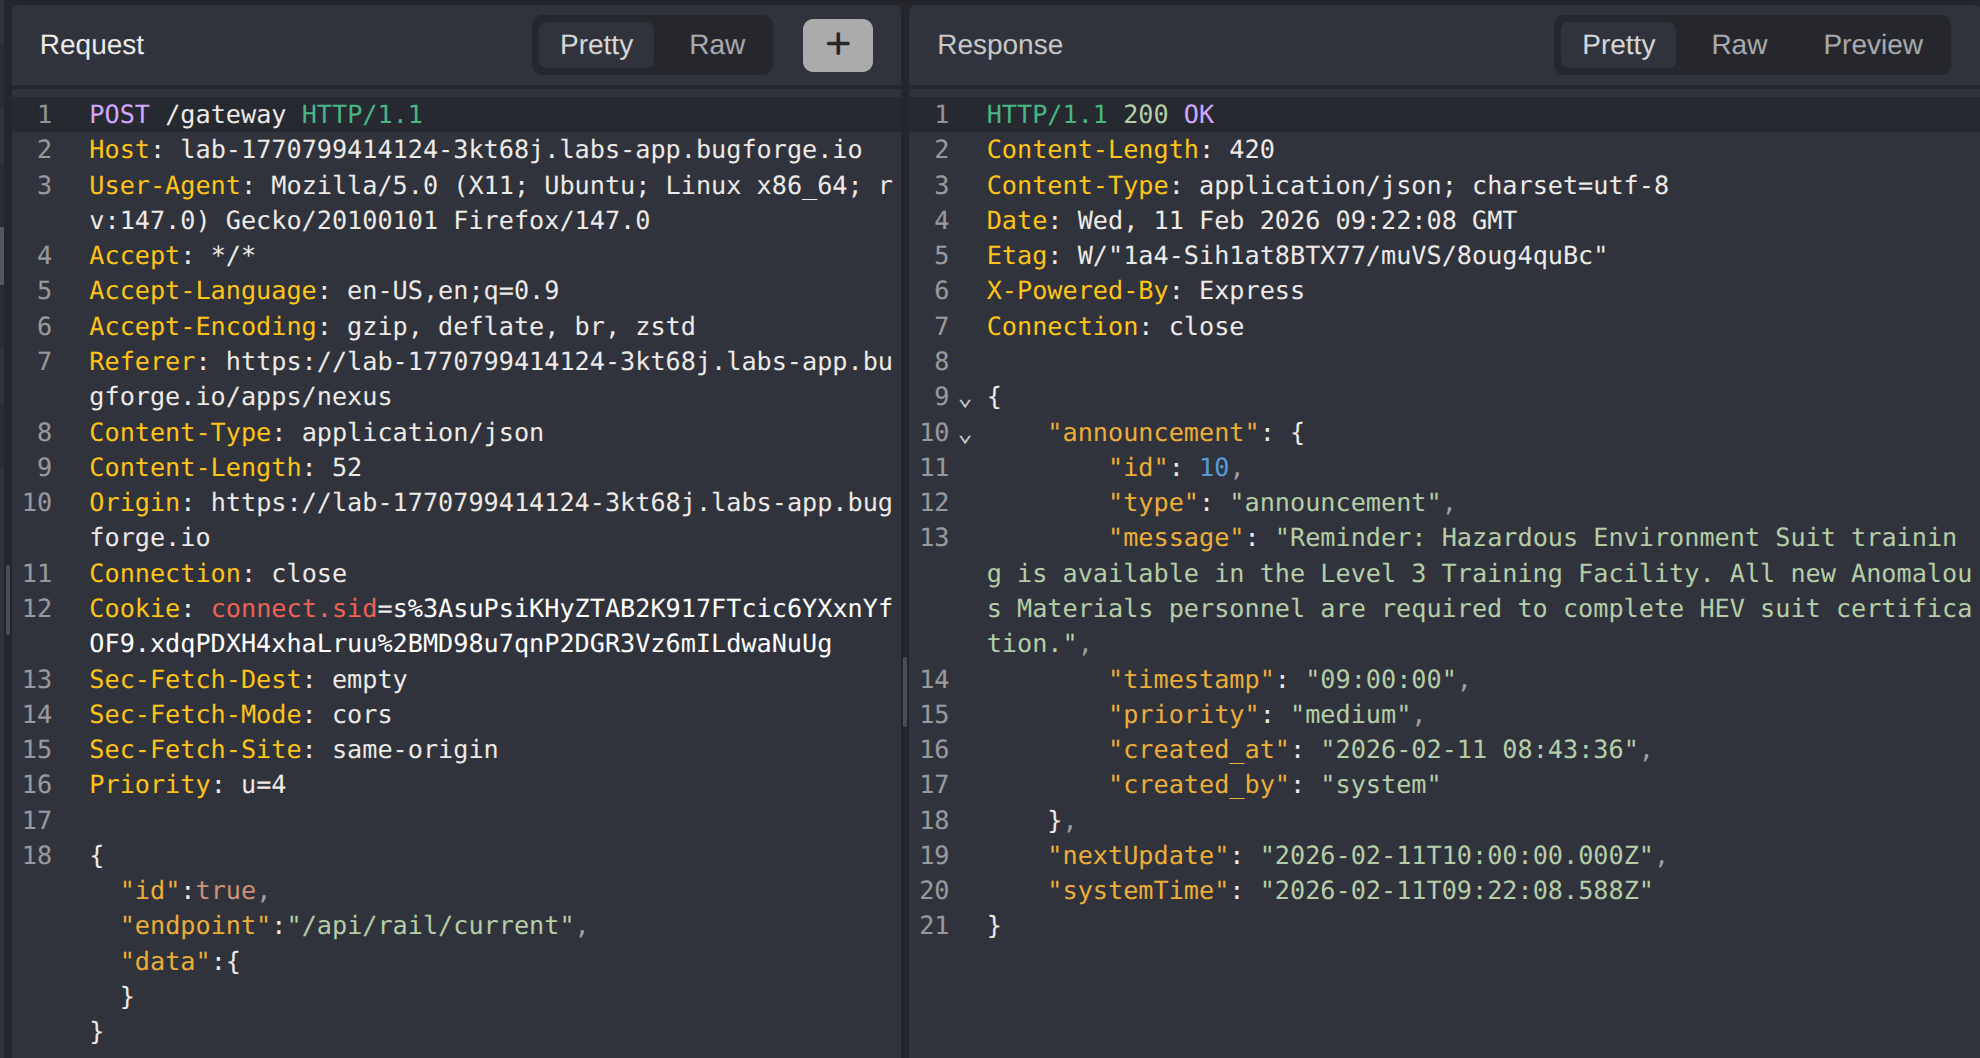Select the Request panel Pretty tab
This screenshot has height=1058, width=1980.
pyautogui.click(x=596, y=45)
